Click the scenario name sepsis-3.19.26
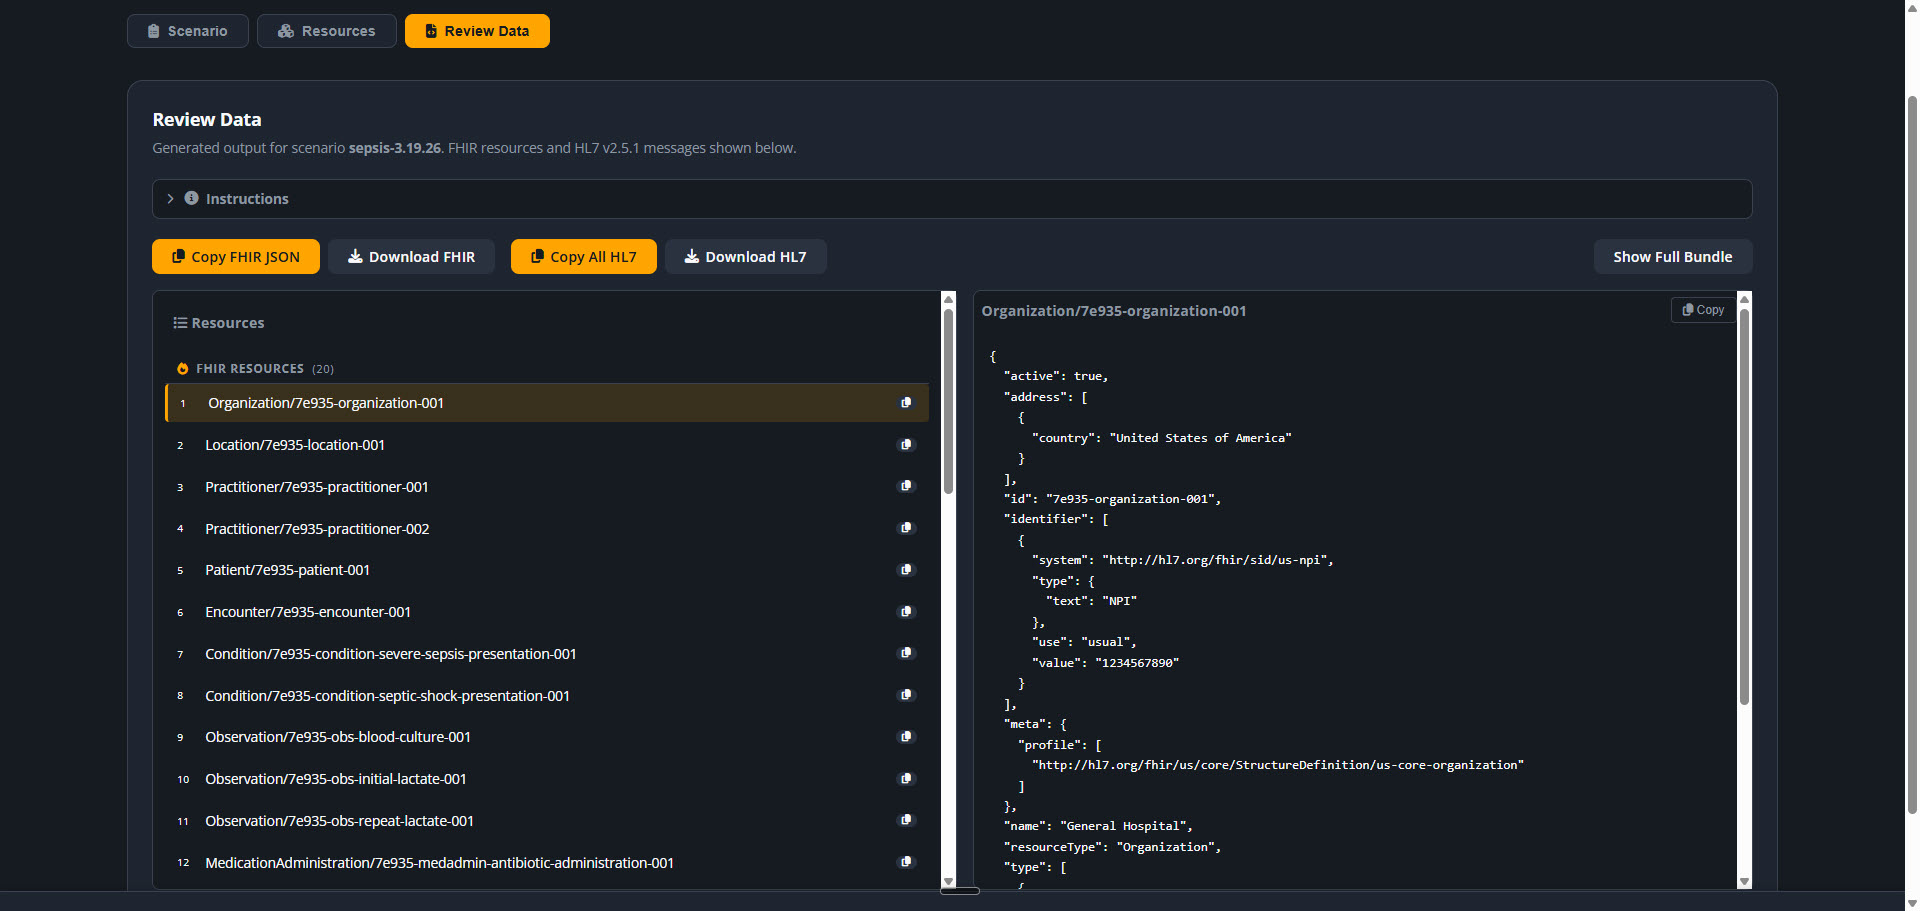 (x=395, y=148)
